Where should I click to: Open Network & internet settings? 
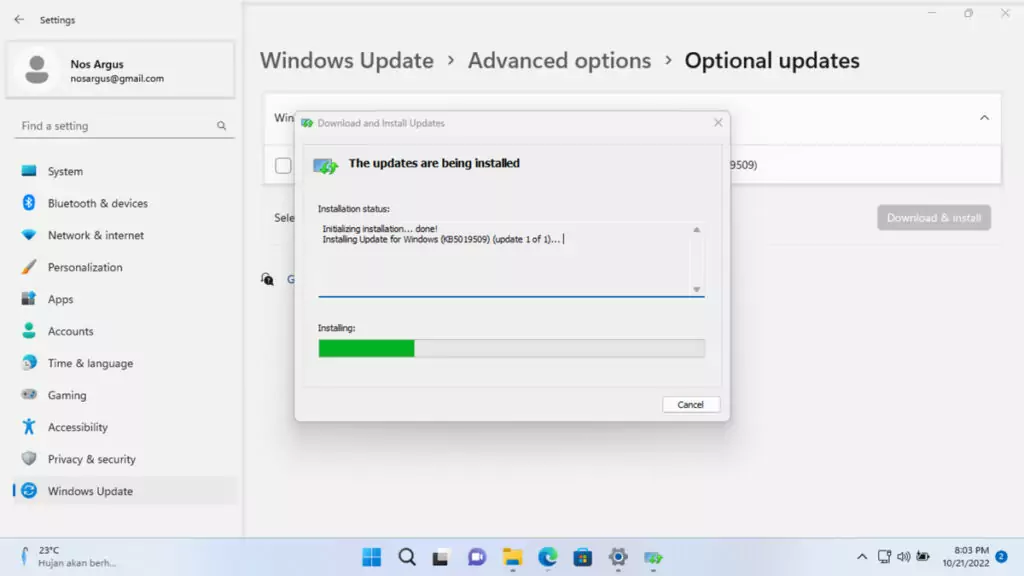125,235
